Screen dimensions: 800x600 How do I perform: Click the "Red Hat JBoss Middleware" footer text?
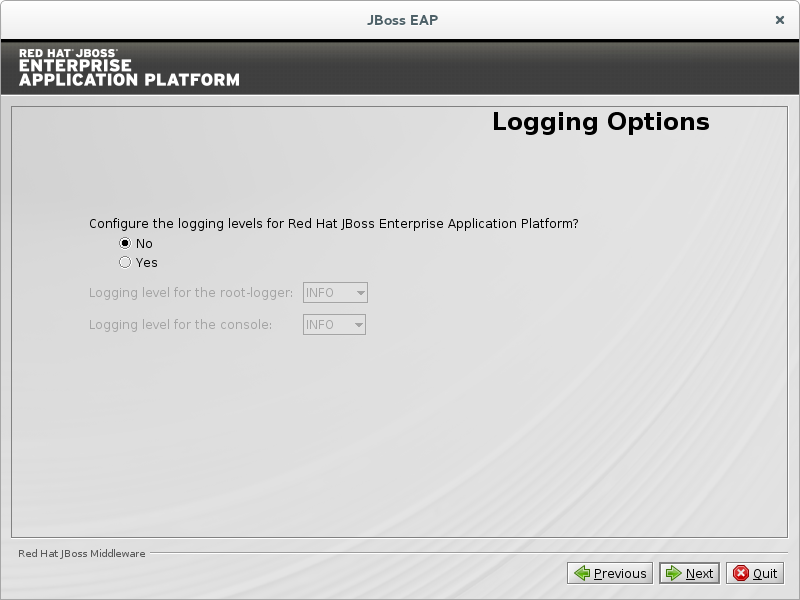81,553
